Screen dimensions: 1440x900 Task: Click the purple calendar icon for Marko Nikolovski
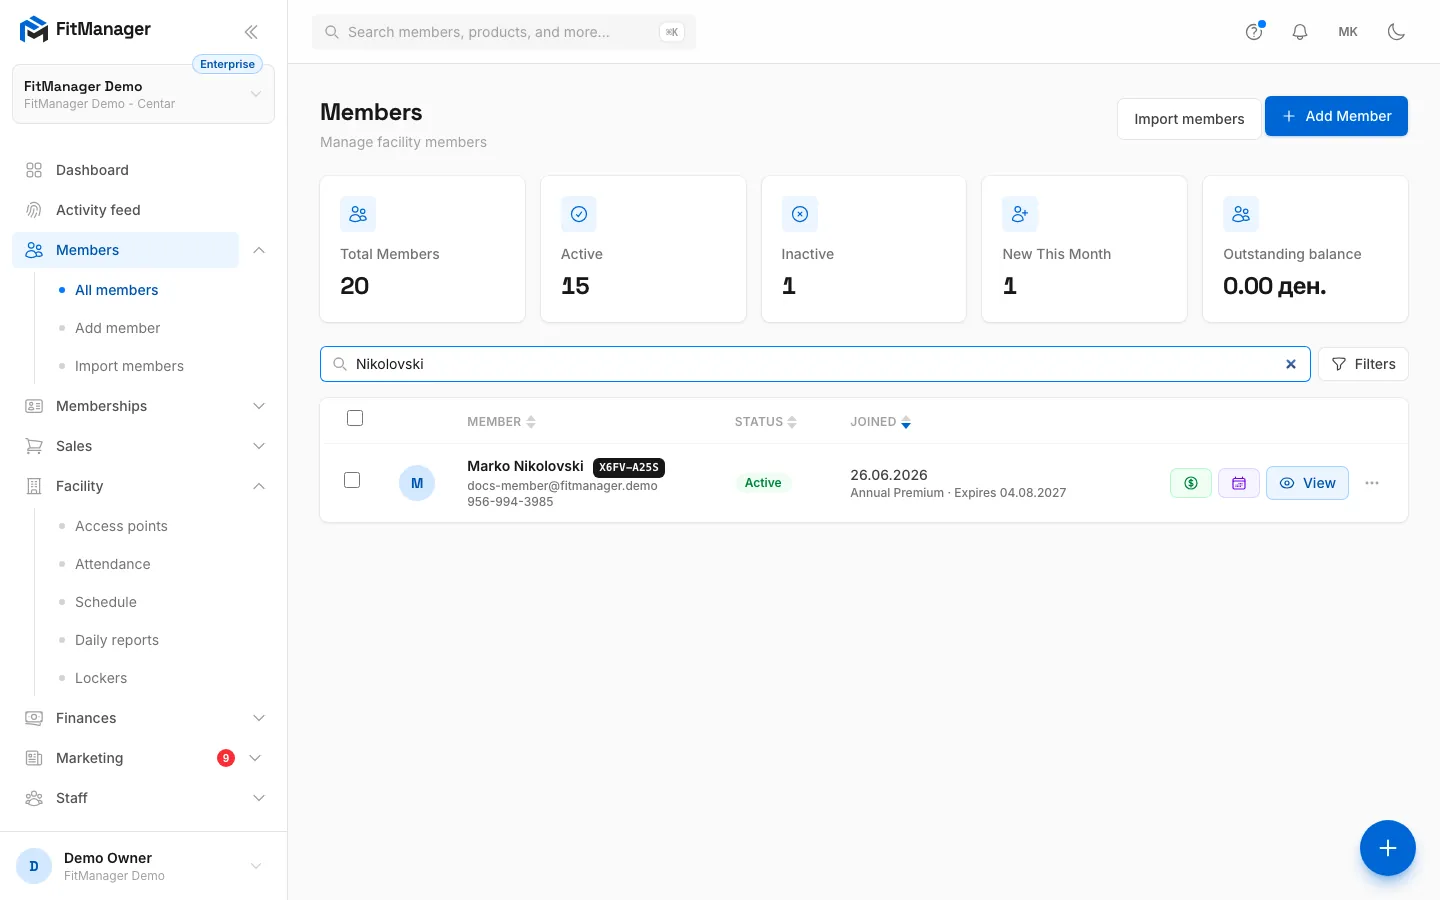click(1239, 483)
